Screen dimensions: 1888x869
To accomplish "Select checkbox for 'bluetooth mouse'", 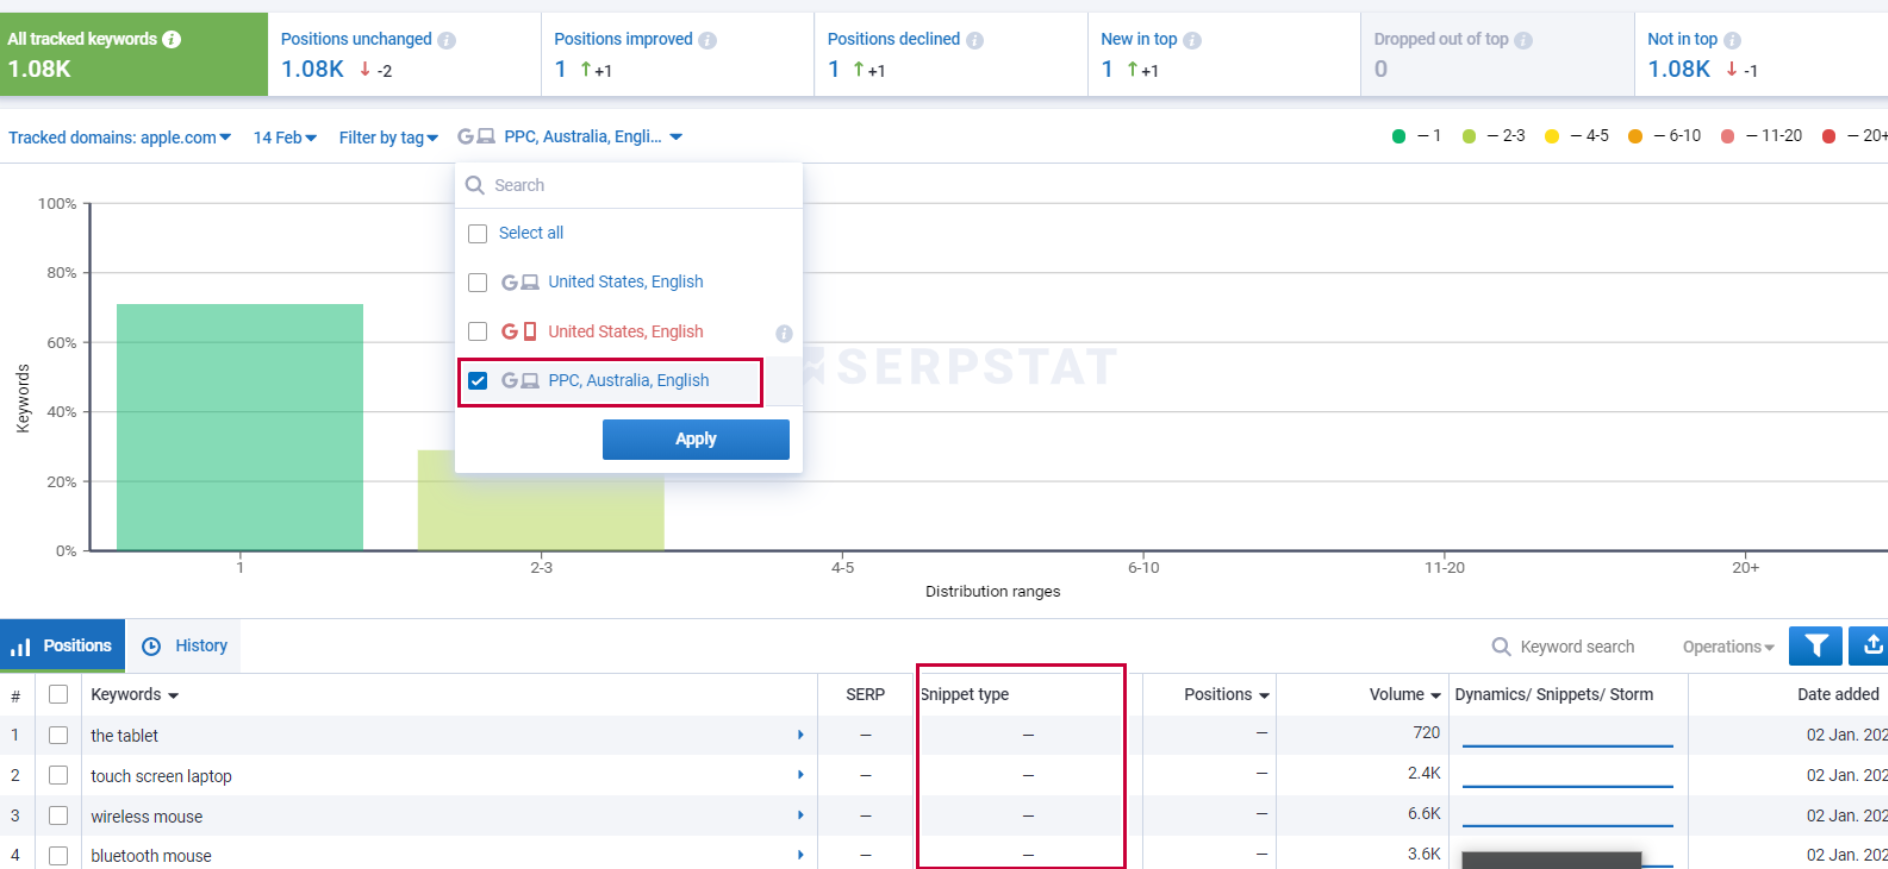I will click(59, 855).
